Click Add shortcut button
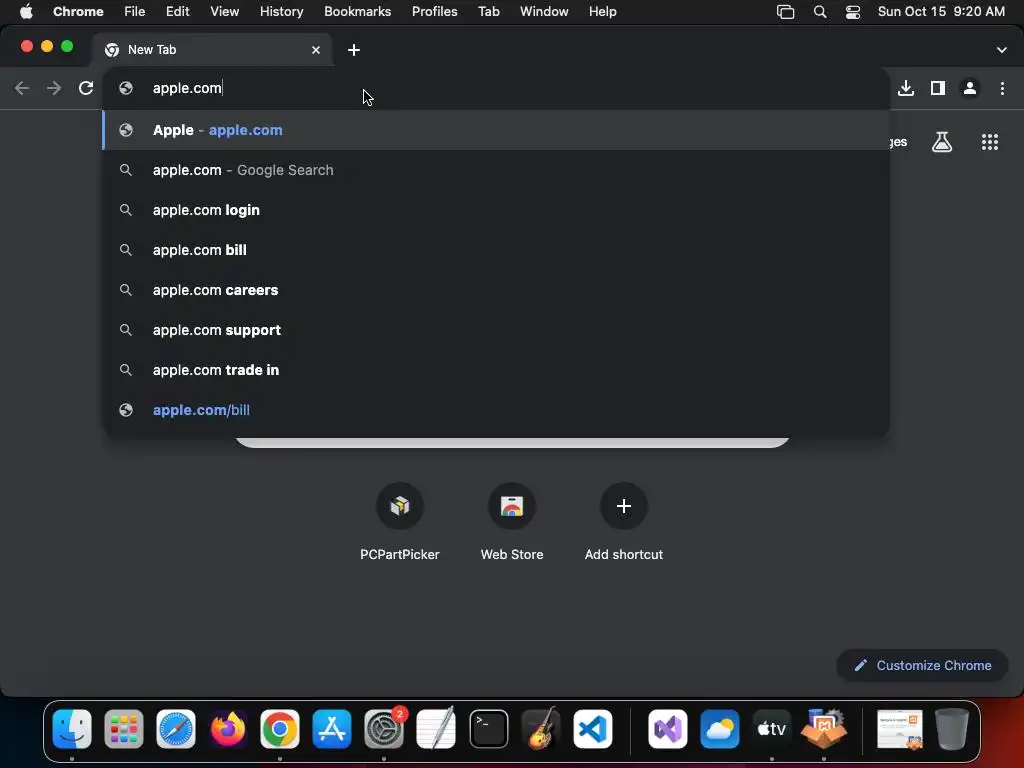This screenshot has width=1024, height=768. coord(624,522)
